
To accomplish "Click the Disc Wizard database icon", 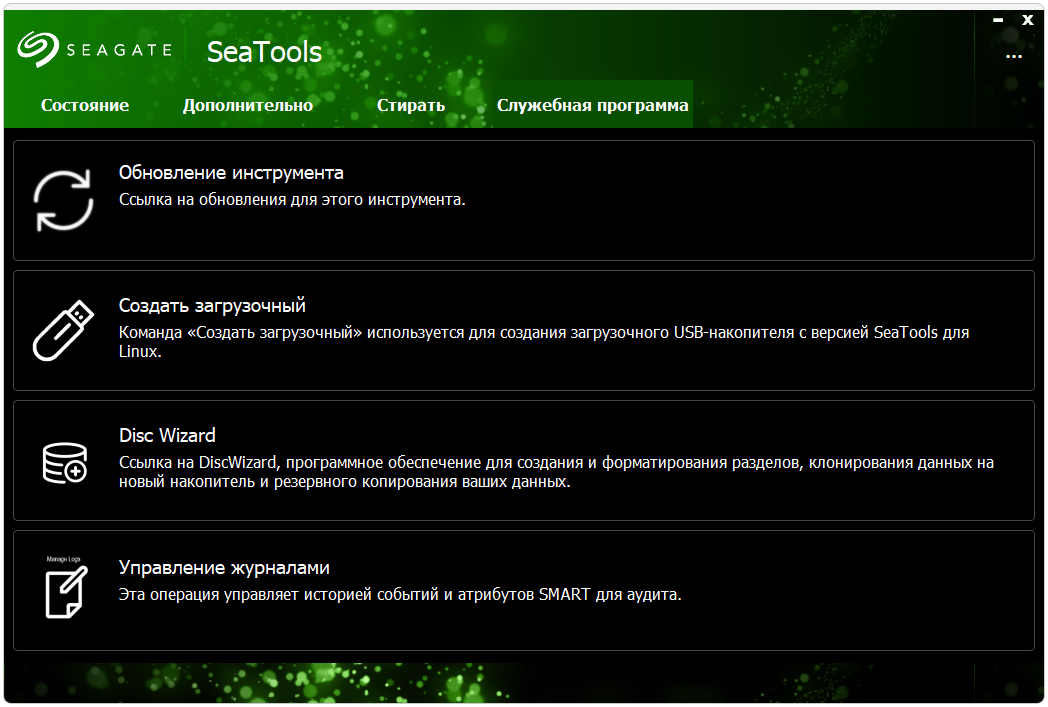I will [64, 461].
